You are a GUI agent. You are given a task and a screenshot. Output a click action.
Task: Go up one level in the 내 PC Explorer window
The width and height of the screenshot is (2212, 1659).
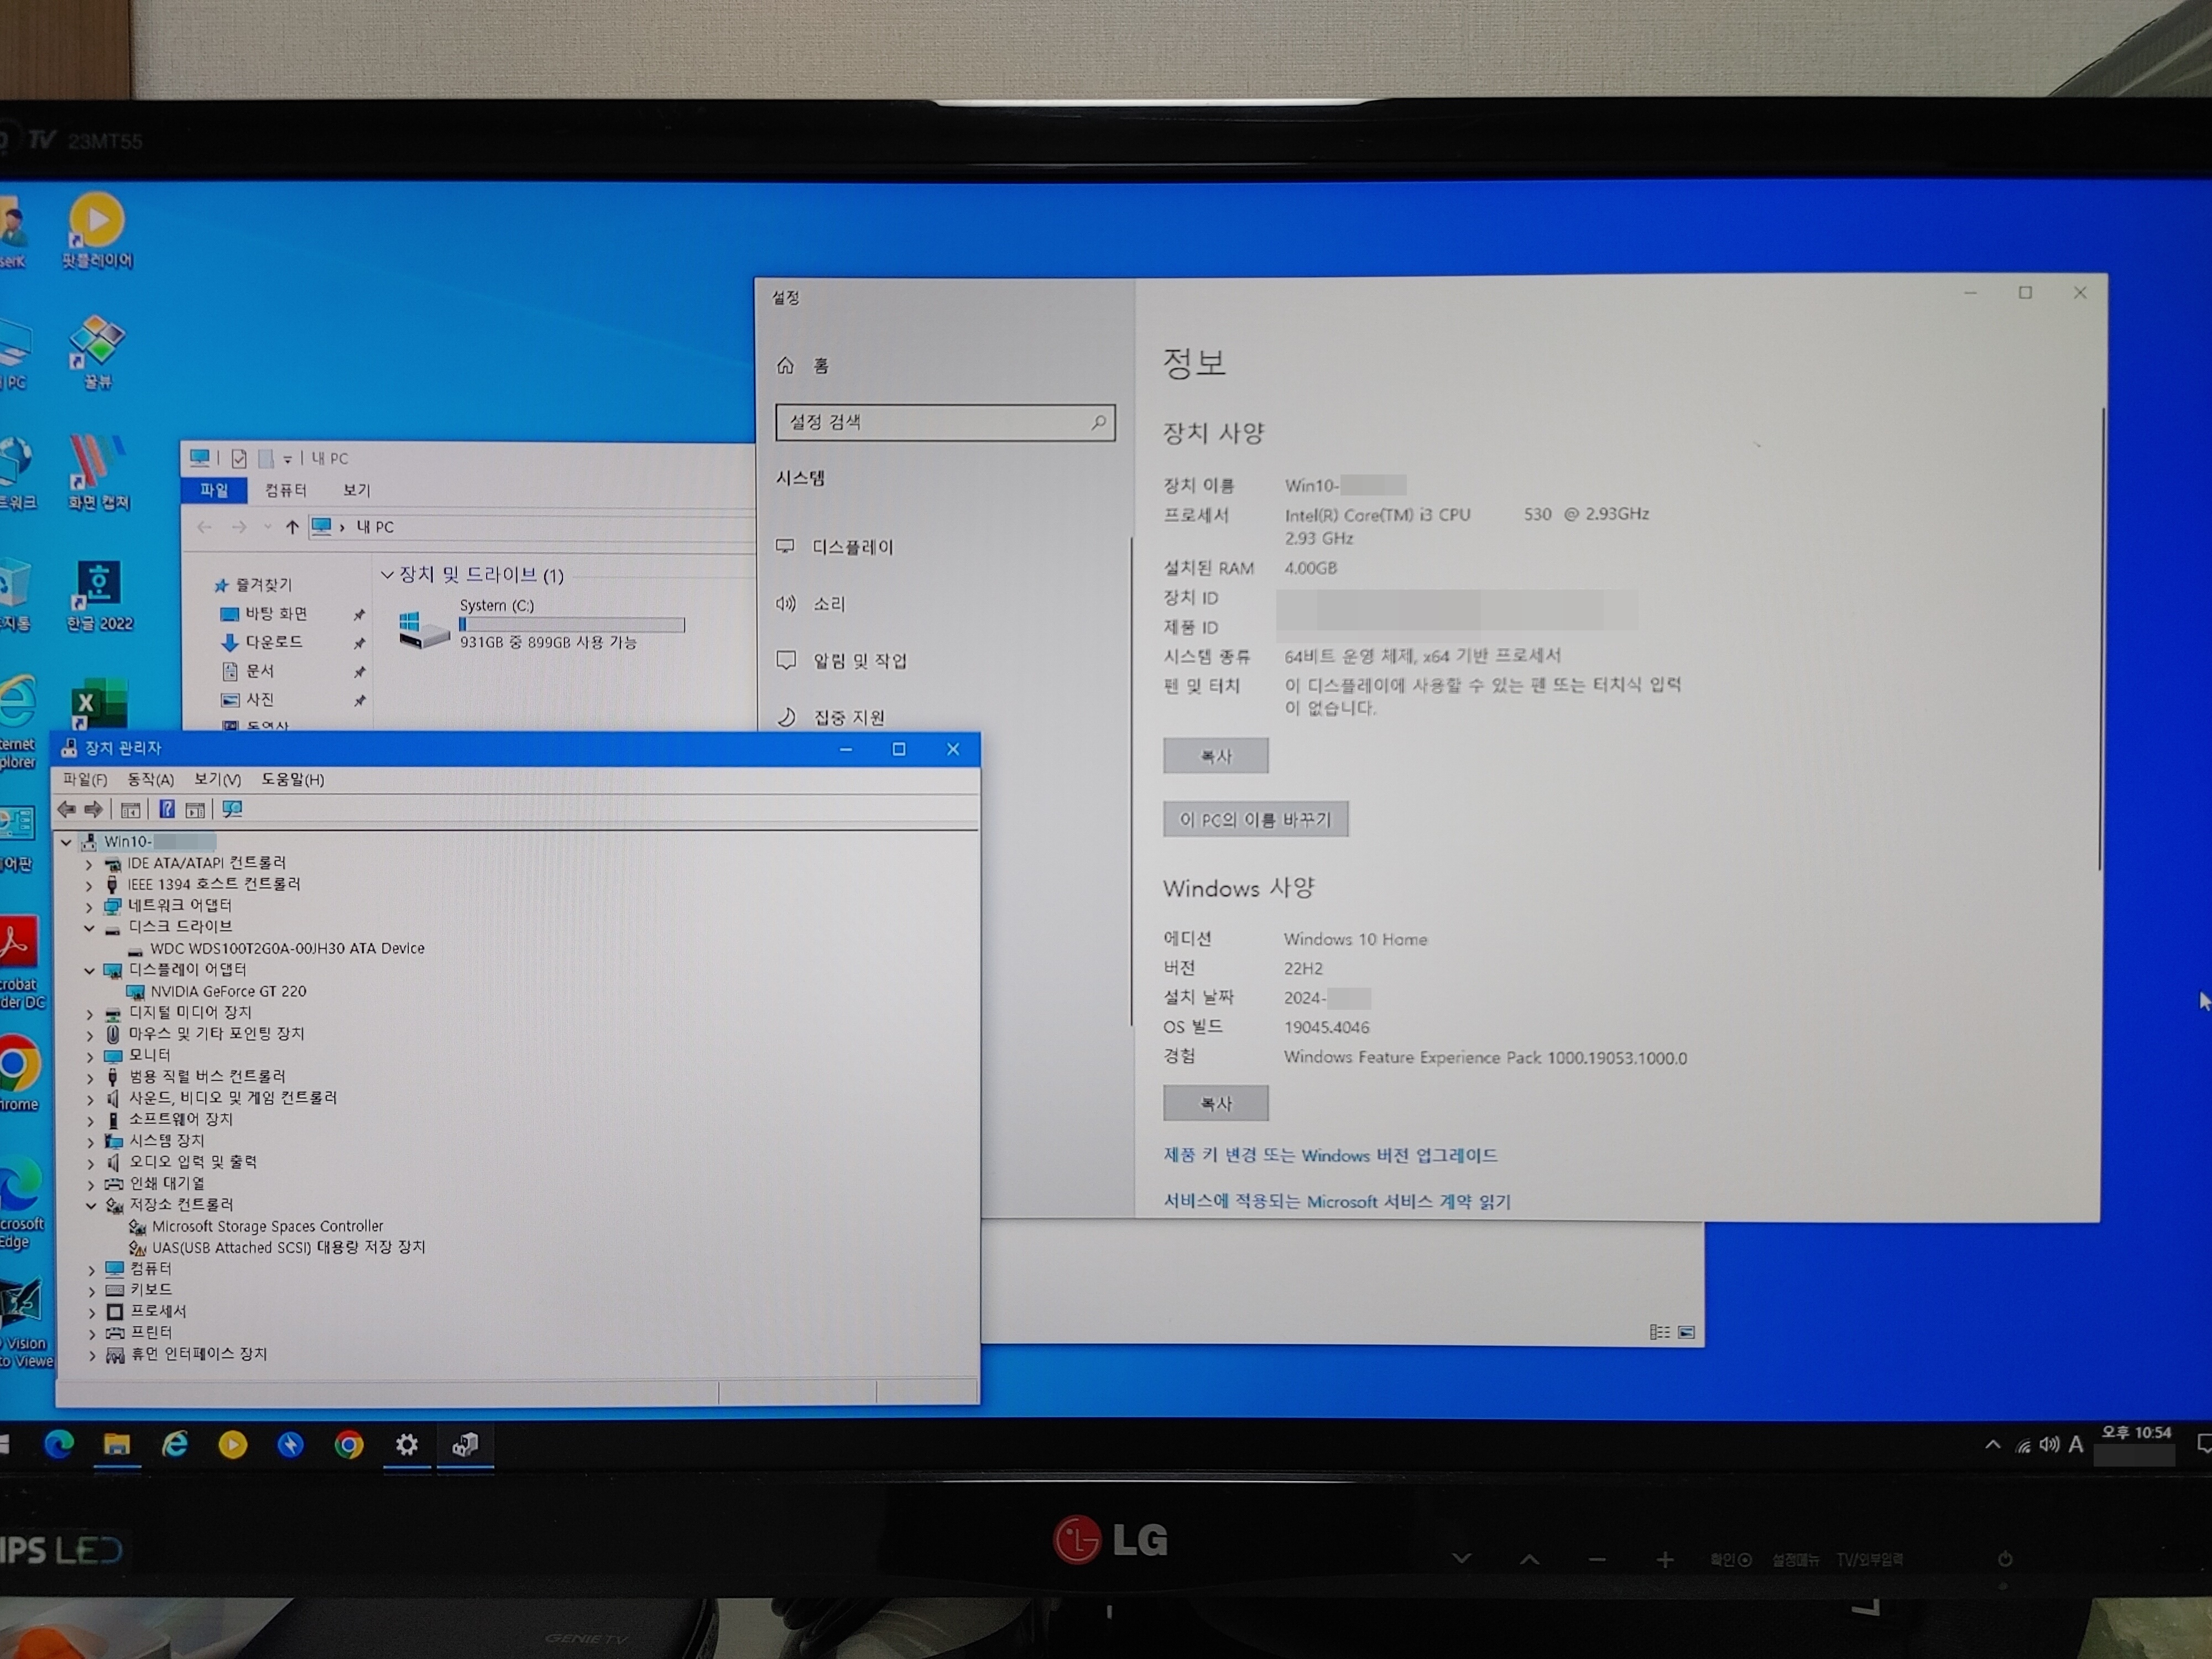pos(291,527)
